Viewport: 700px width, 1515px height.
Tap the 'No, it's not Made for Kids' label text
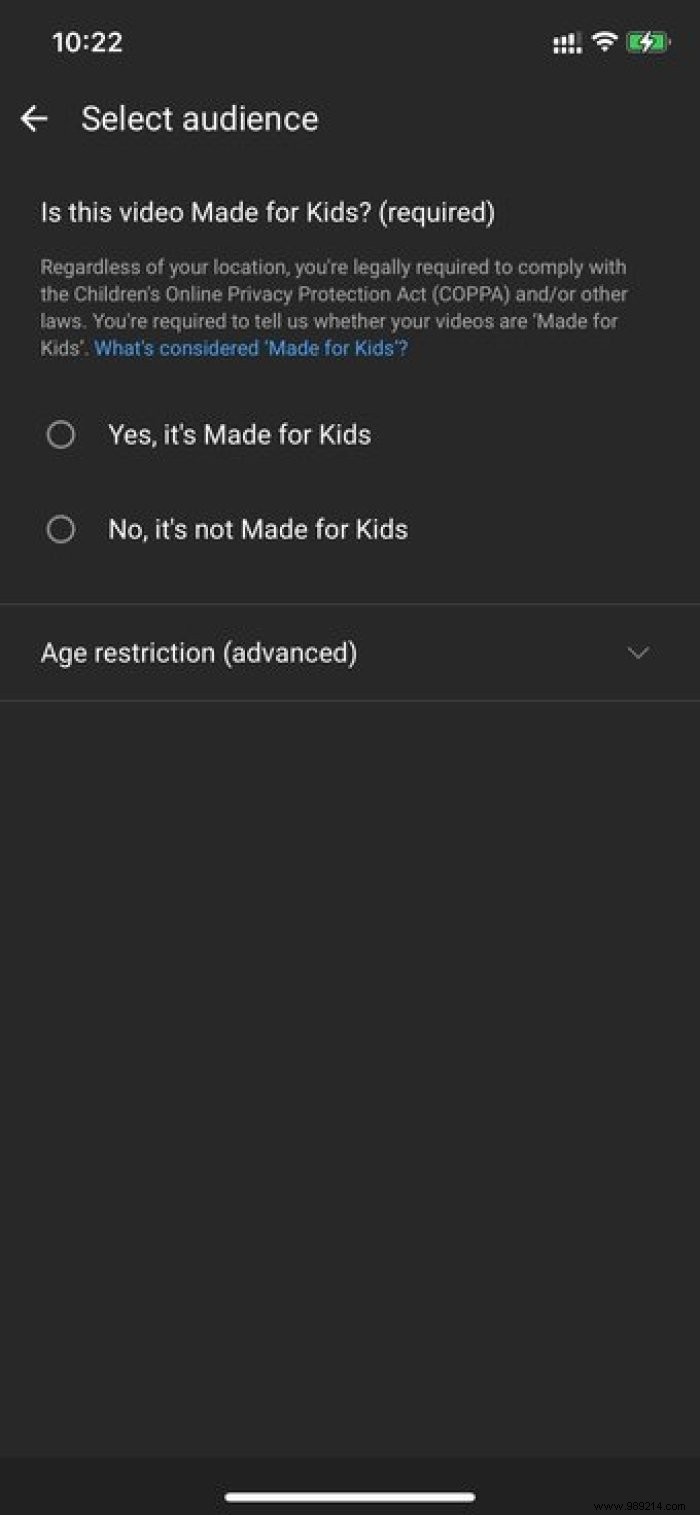pos(258,529)
